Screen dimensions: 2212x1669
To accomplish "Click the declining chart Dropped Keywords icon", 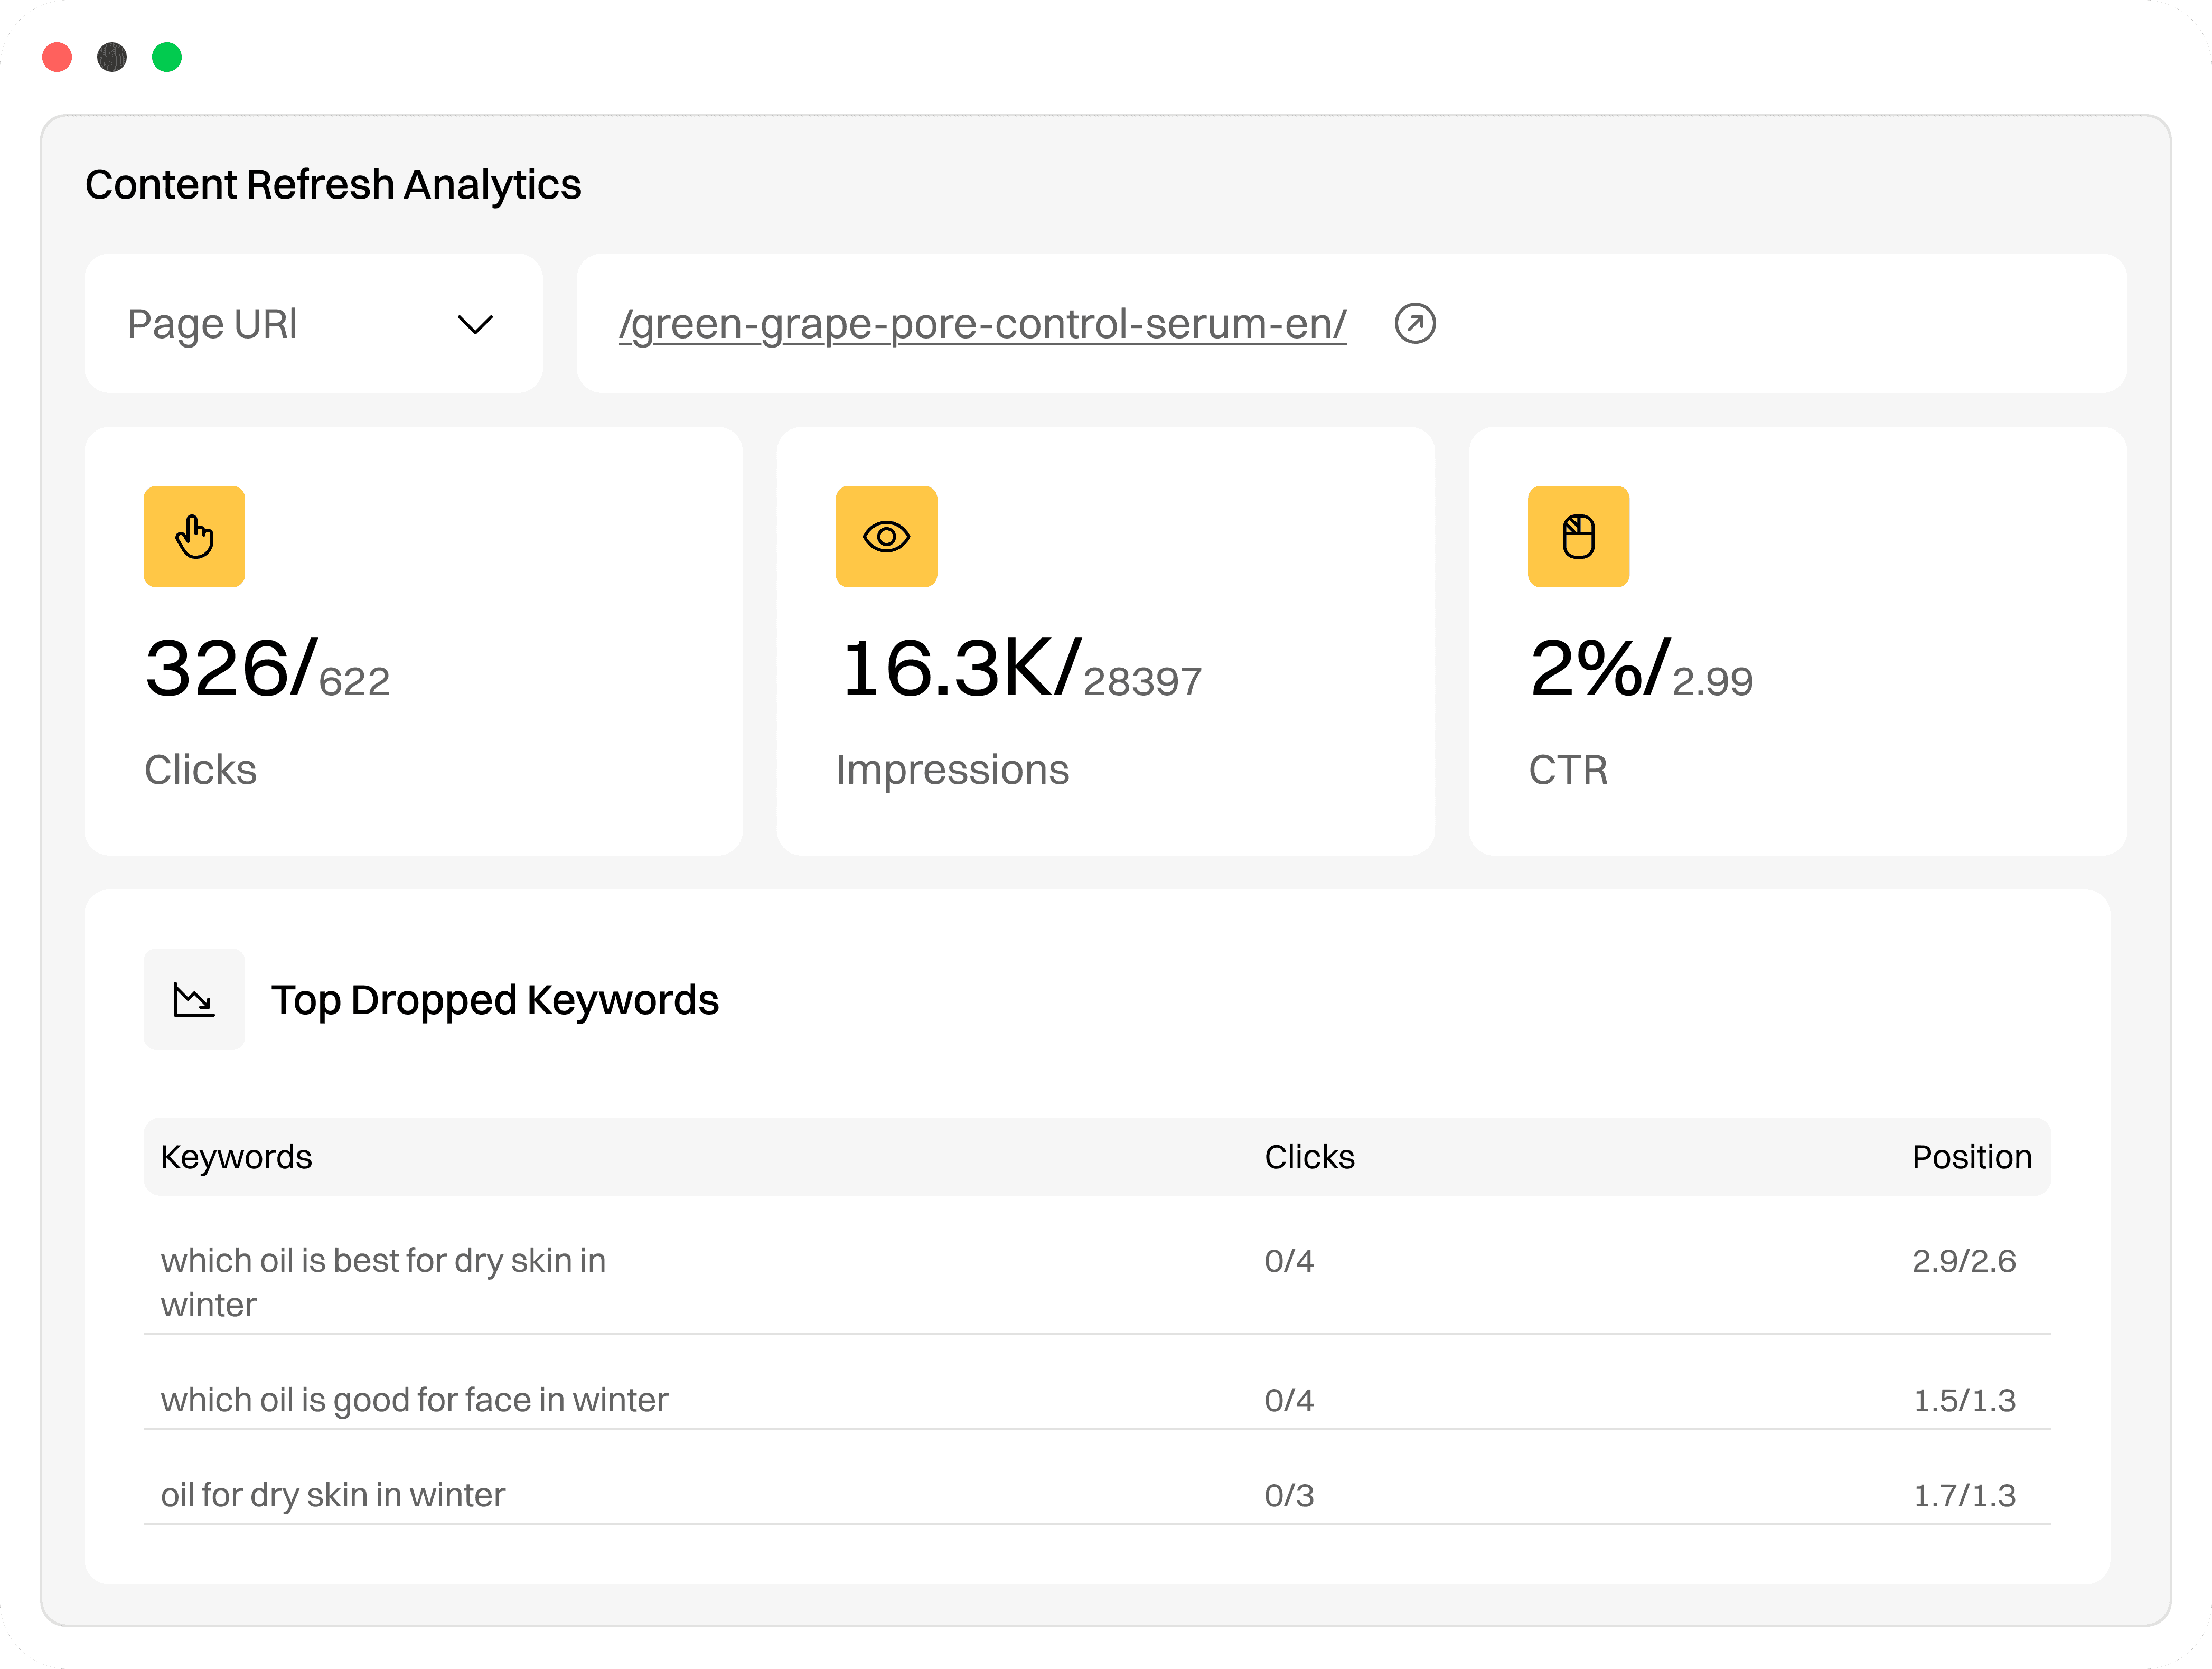I will coord(194,999).
